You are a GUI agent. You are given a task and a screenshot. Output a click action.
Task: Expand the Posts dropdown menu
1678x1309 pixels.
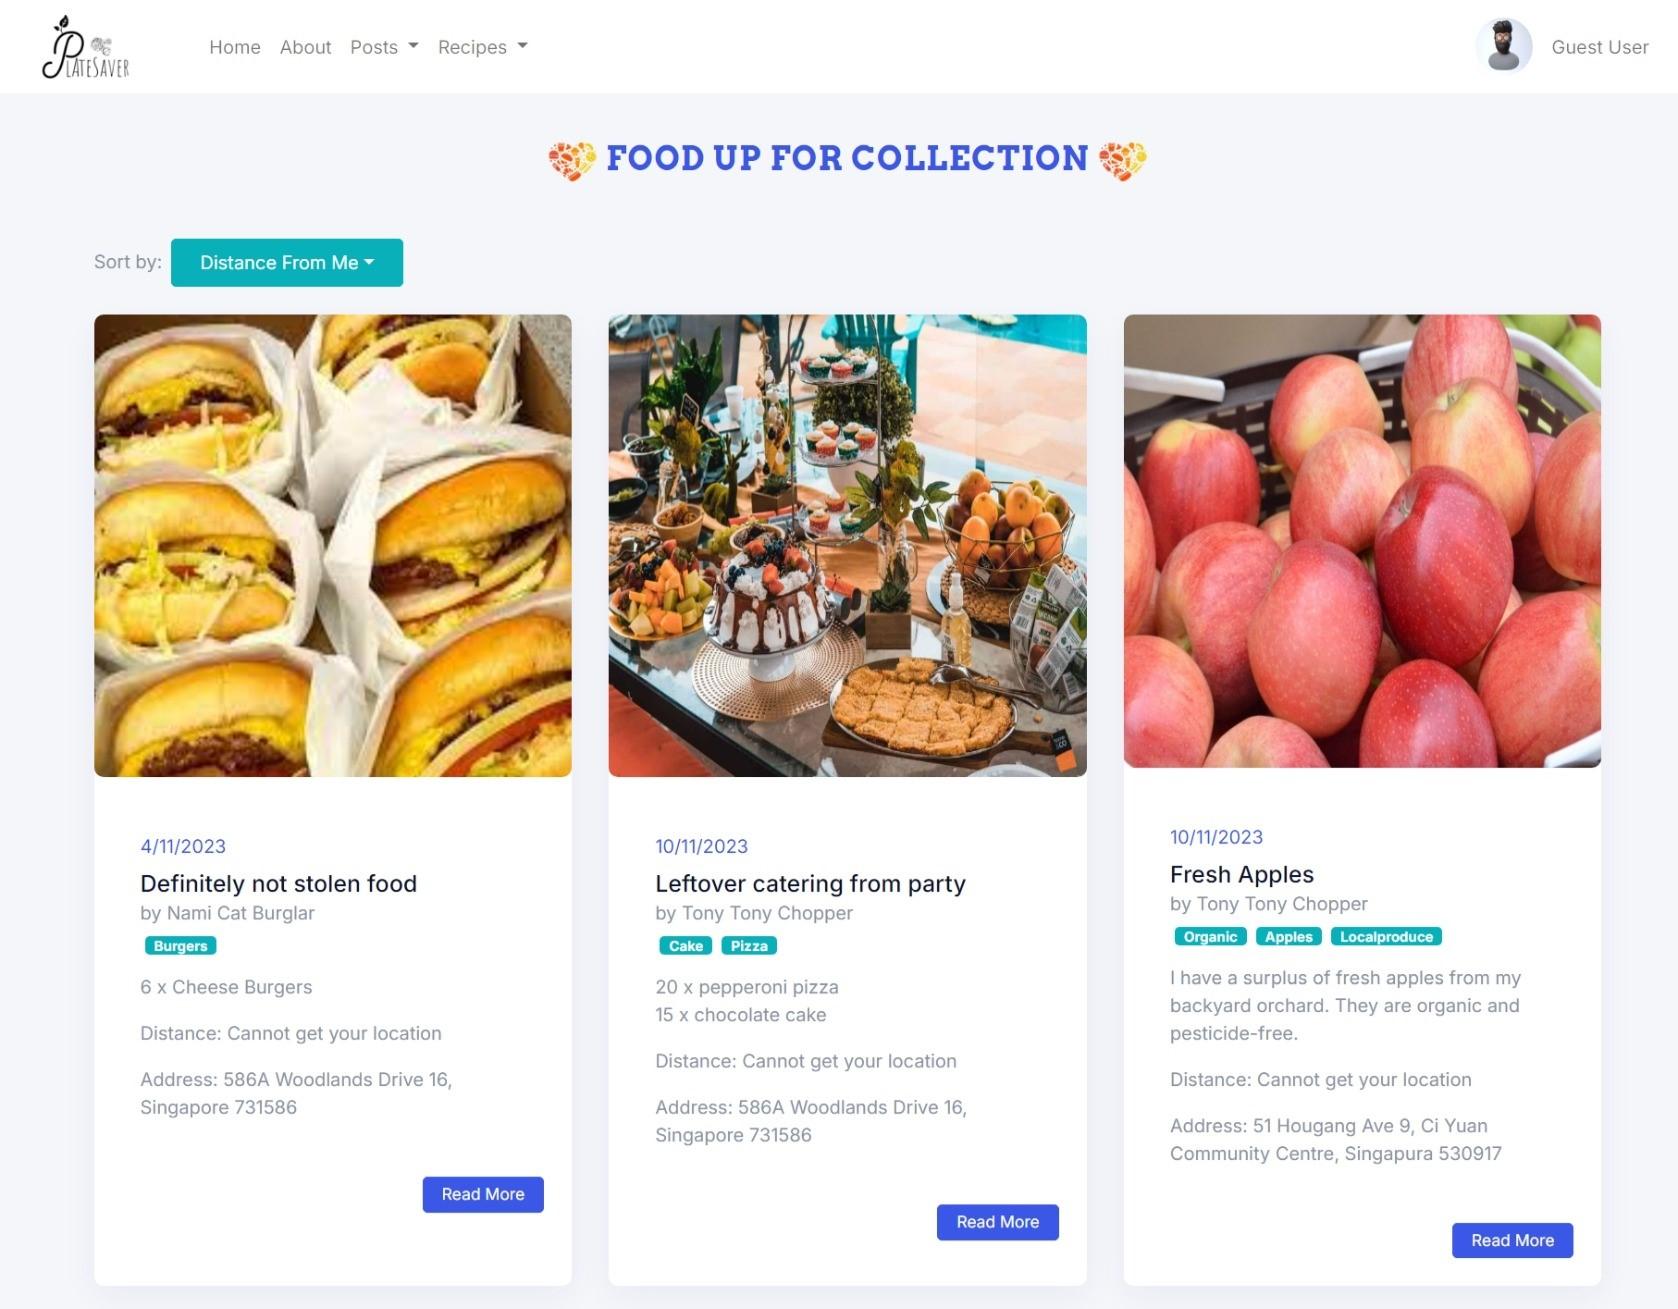click(384, 47)
